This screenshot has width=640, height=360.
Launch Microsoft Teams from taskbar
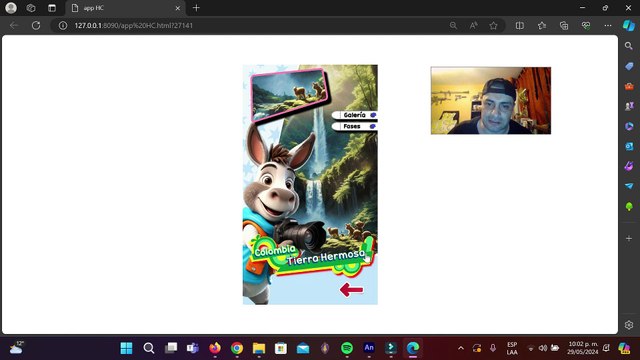[x=193, y=348]
